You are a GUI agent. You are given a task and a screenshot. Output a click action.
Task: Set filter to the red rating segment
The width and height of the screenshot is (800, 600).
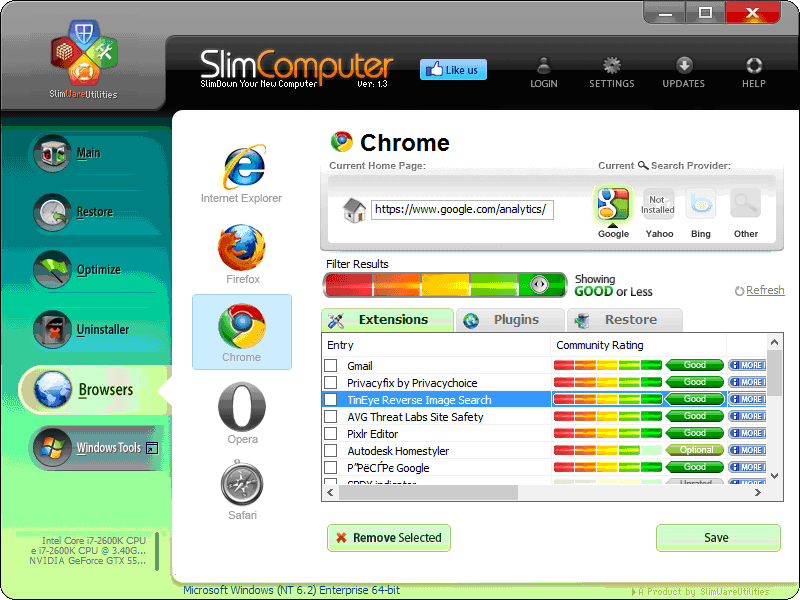349,285
